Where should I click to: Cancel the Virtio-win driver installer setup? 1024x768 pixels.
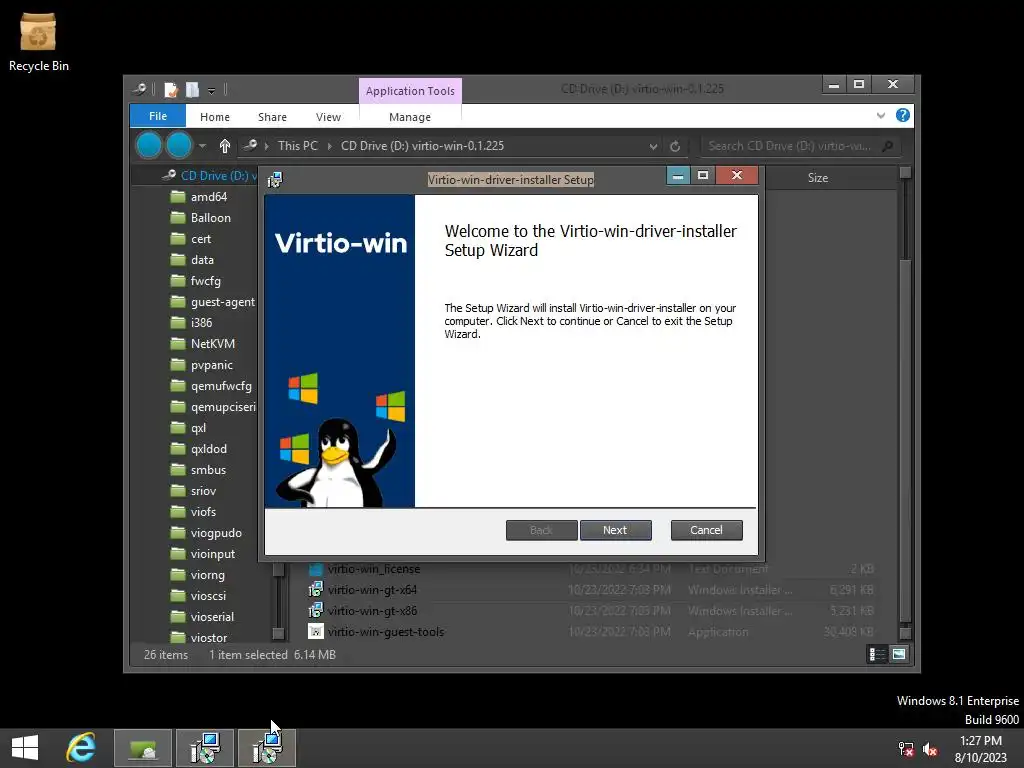click(706, 530)
